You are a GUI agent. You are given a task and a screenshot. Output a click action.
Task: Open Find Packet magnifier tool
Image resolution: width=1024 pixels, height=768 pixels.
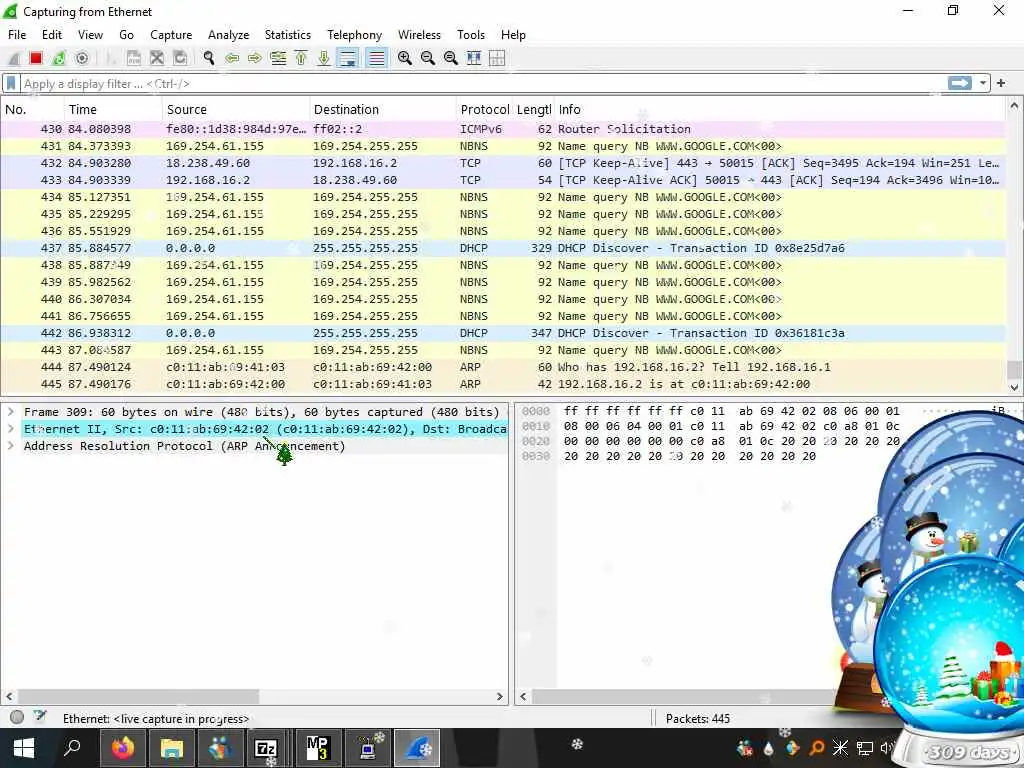tap(209, 58)
